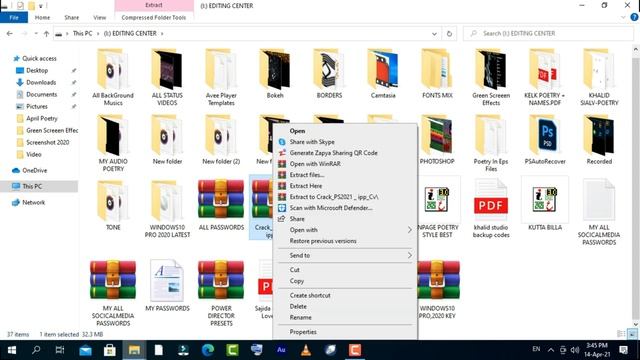640x360 pixels.
Task: Open the File ribbon tab
Action: 14,18
